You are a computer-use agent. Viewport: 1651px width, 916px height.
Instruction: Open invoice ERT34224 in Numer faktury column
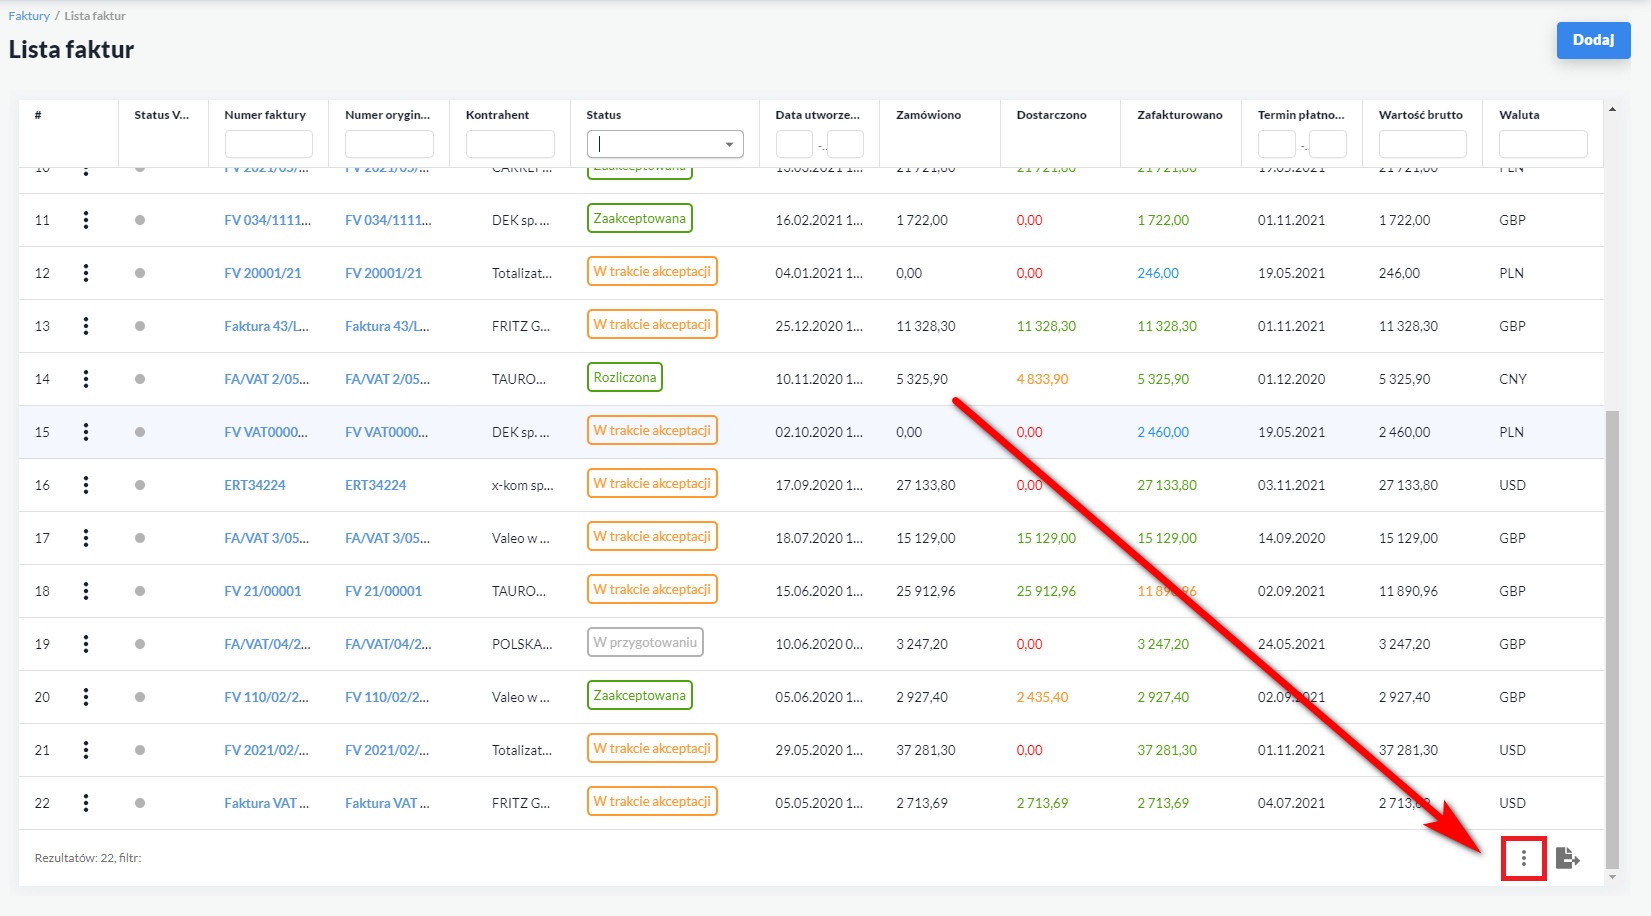(255, 485)
